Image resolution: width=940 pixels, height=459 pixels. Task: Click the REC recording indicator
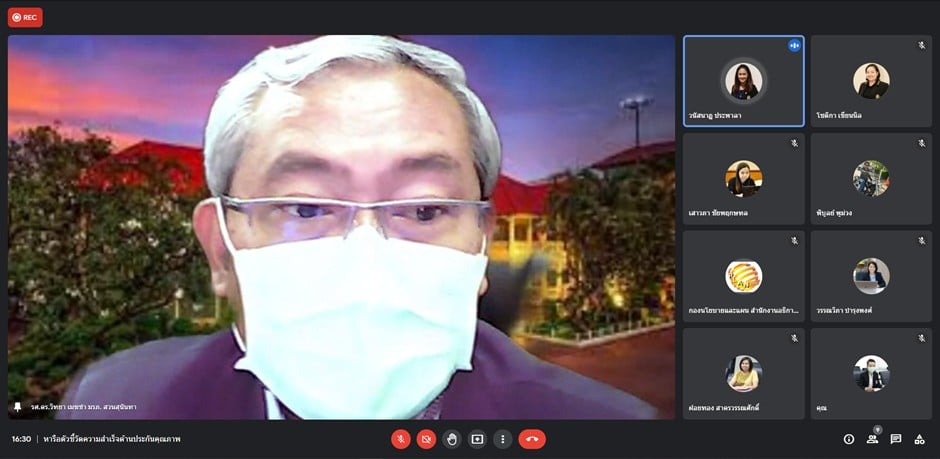25,17
